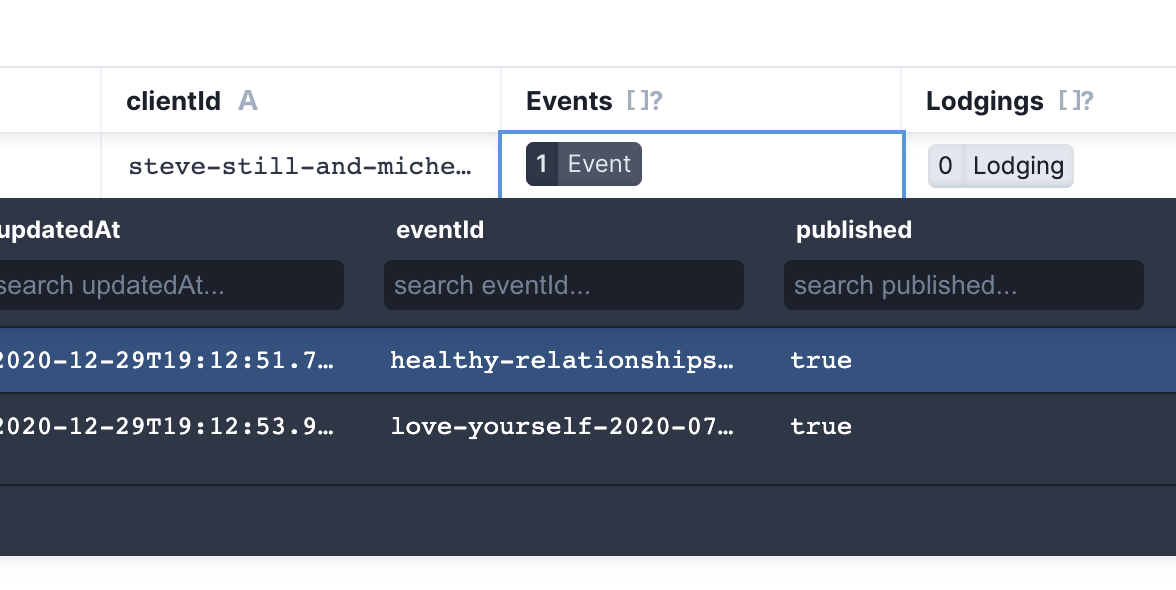Click the Lodgings column header
Image resolution: width=1176 pixels, height=590 pixels.
tap(1038, 100)
